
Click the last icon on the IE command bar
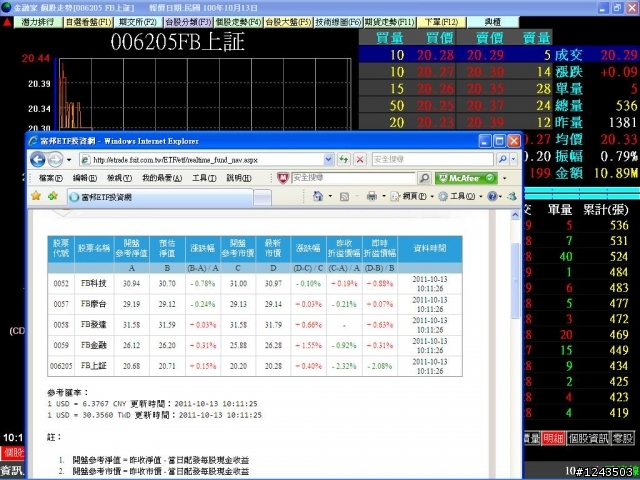(512, 197)
